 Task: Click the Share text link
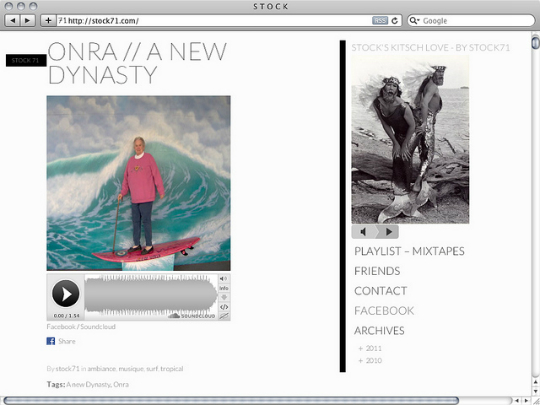point(67,341)
